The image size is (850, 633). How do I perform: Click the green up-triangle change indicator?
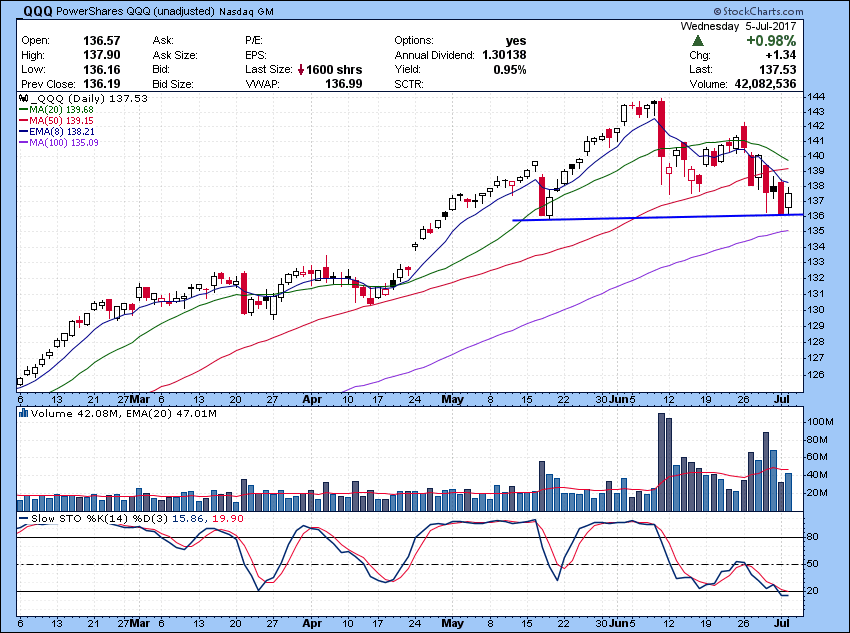(x=698, y=41)
